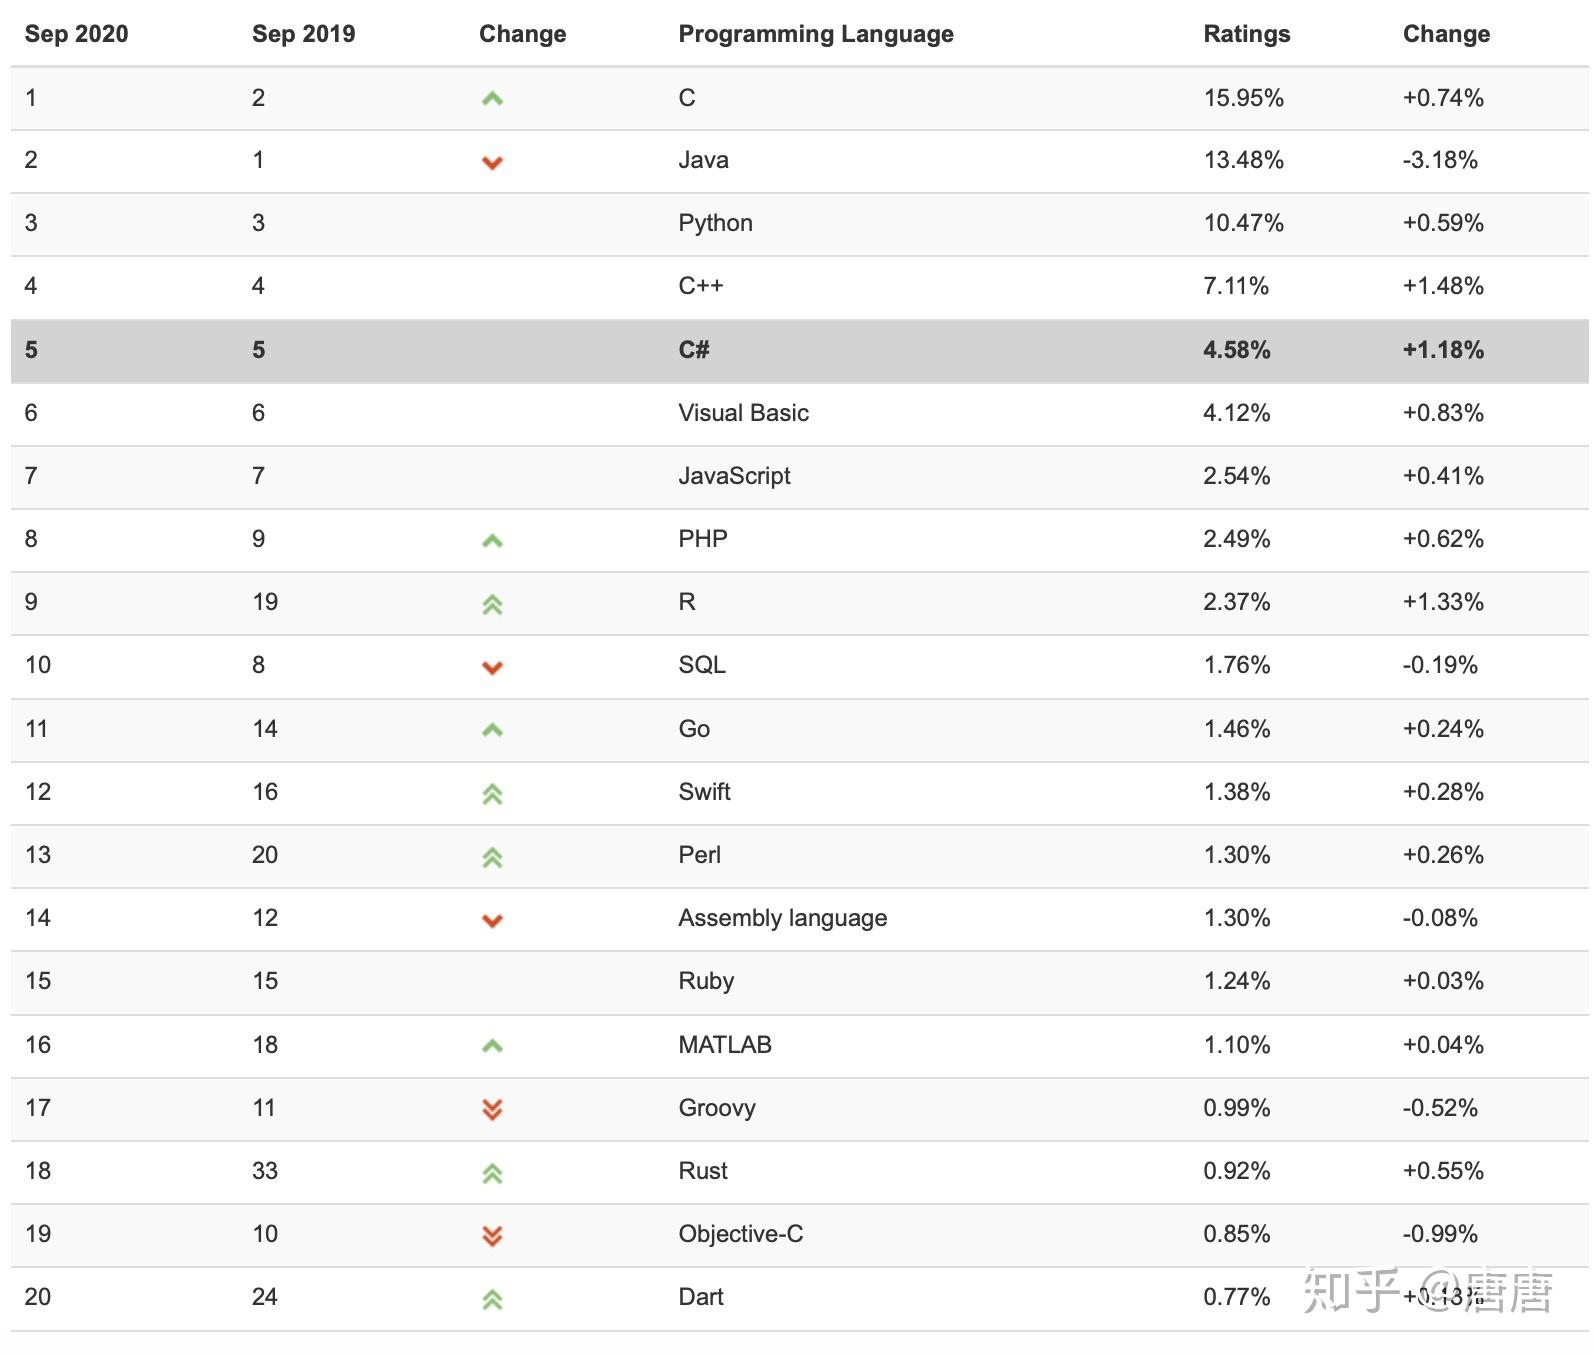
Task: Click the double green up arrow for Rust
Action: click(x=491, y=1173)
